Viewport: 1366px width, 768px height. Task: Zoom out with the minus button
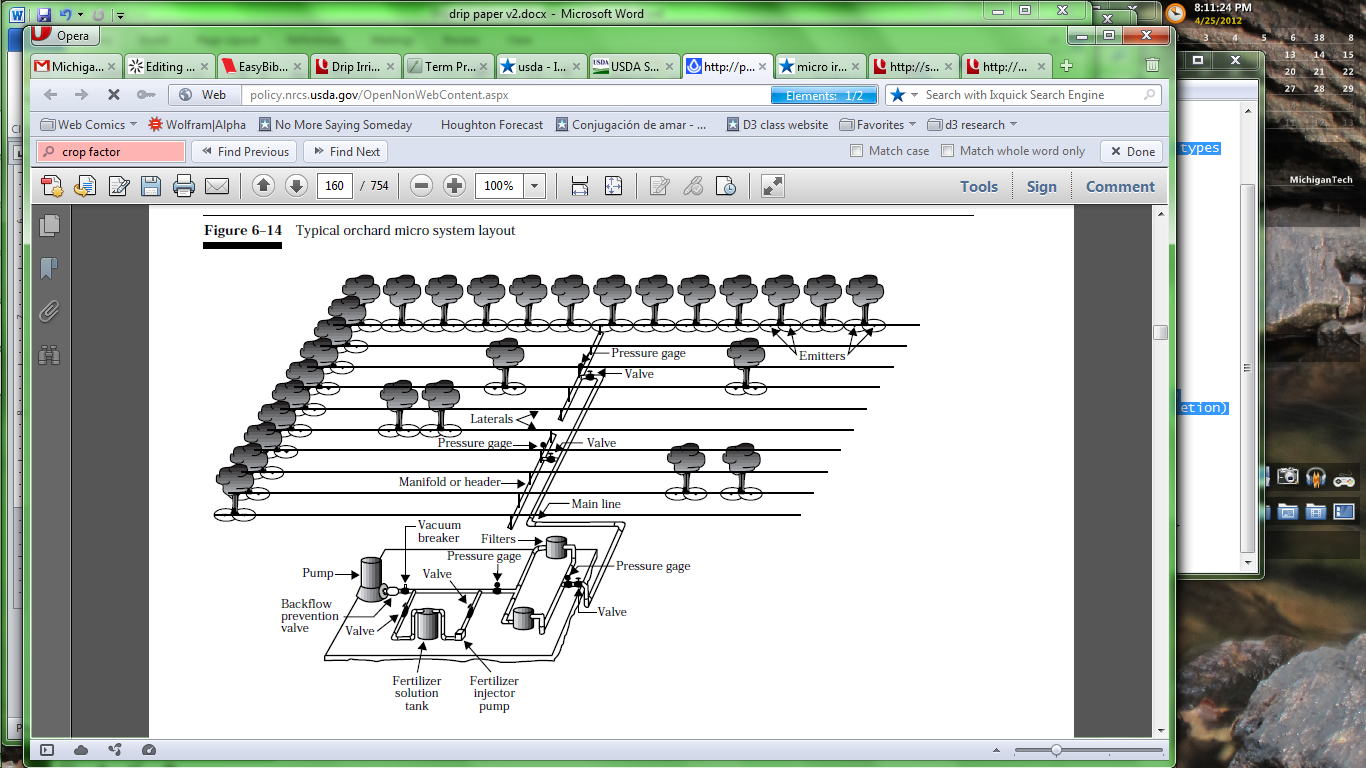pyautogui.click(x=421, y=186)
